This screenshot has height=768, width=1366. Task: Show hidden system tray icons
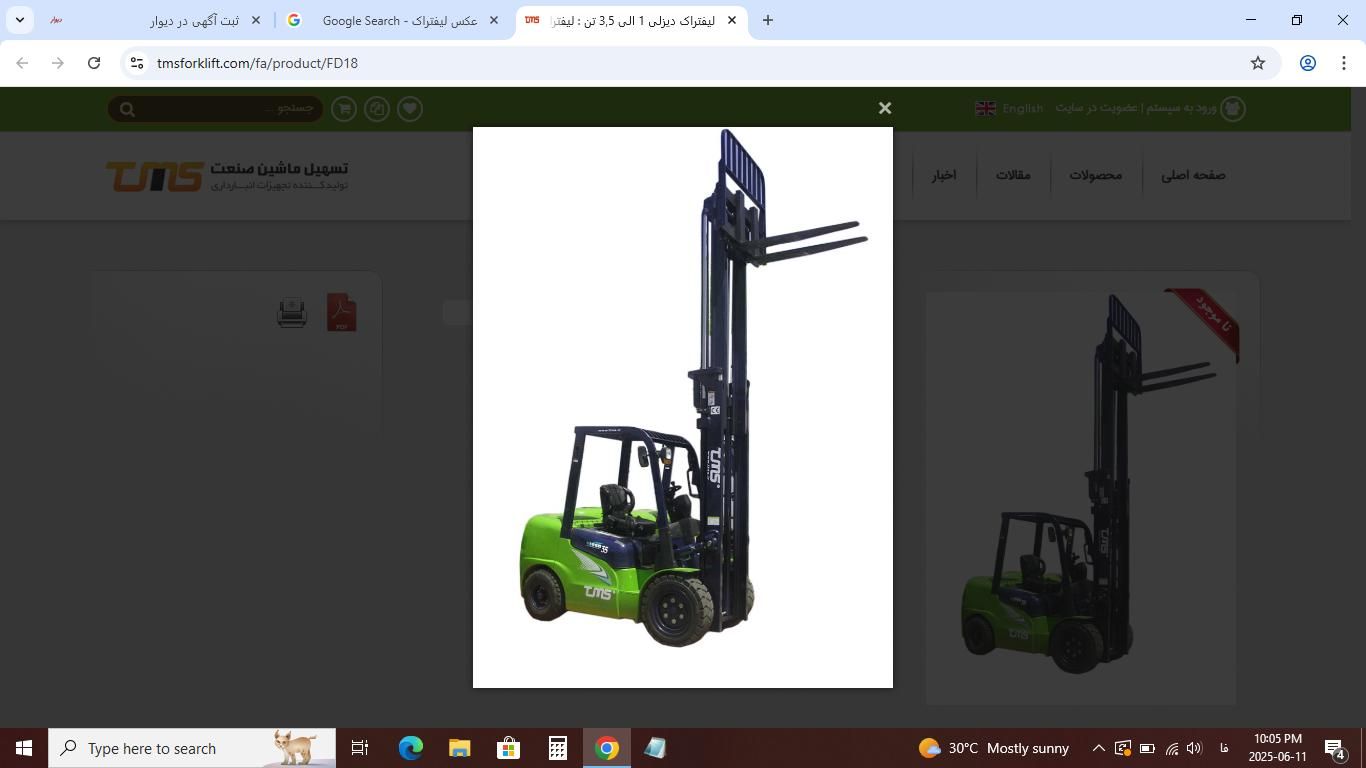point(1098,748)
